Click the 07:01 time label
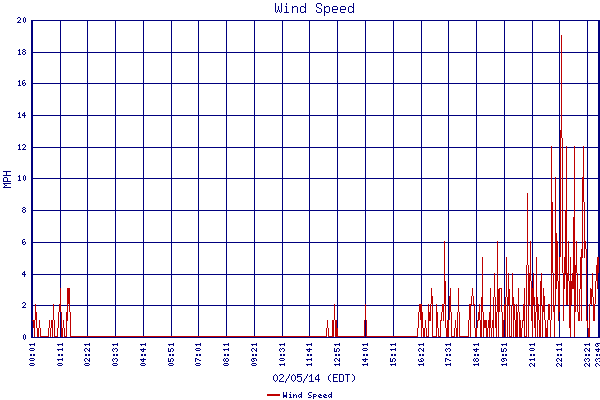This screenshot has width=600, height=400. (199, 354)
